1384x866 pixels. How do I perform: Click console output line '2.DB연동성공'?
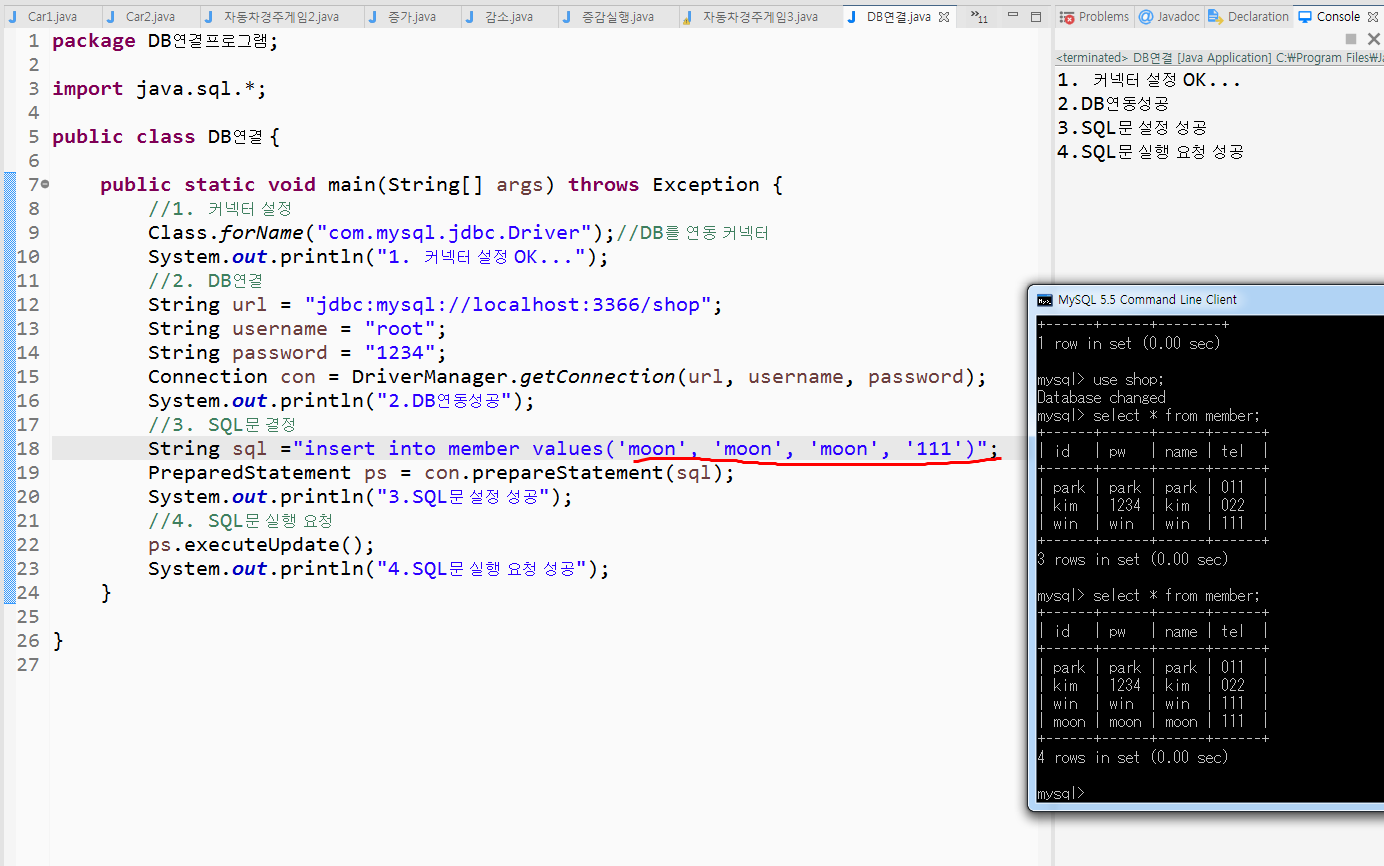pos(1113,104)
